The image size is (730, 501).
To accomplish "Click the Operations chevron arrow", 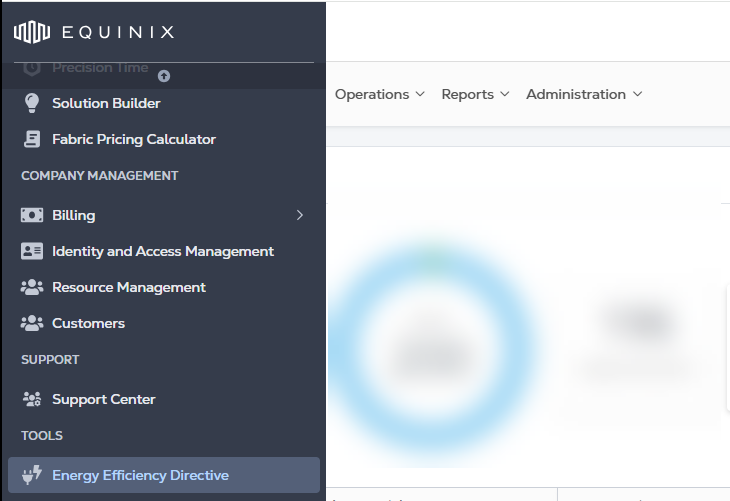I will [x=420, y=94].
